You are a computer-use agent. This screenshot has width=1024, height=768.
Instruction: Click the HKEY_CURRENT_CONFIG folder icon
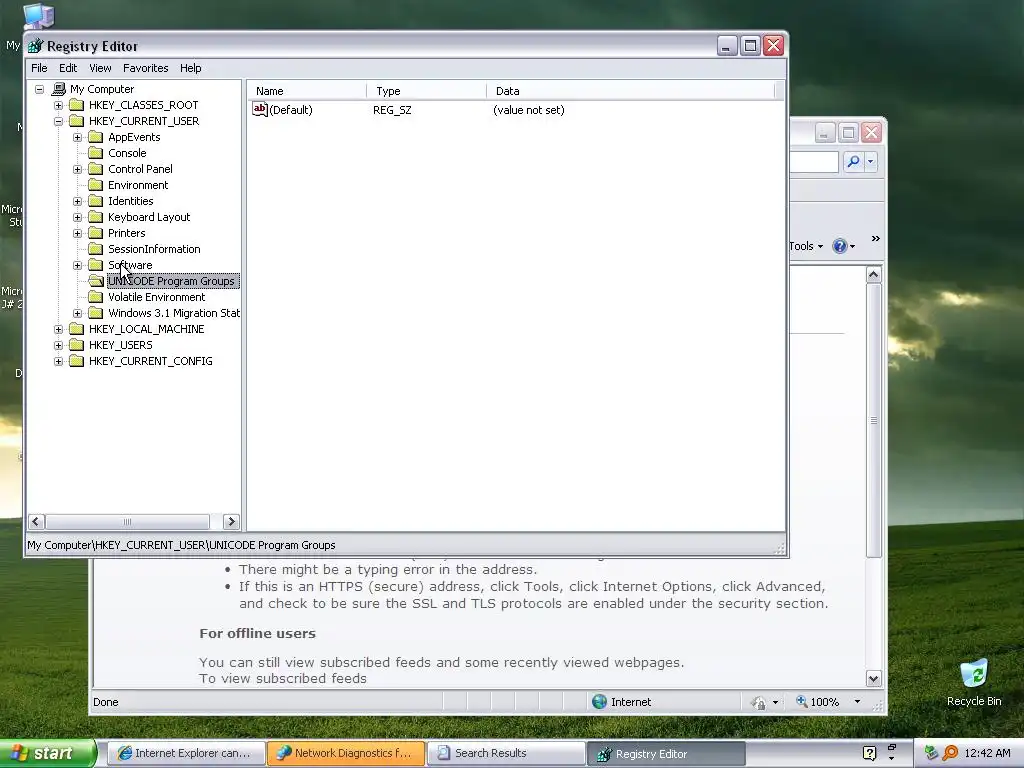tap(77, 360)
